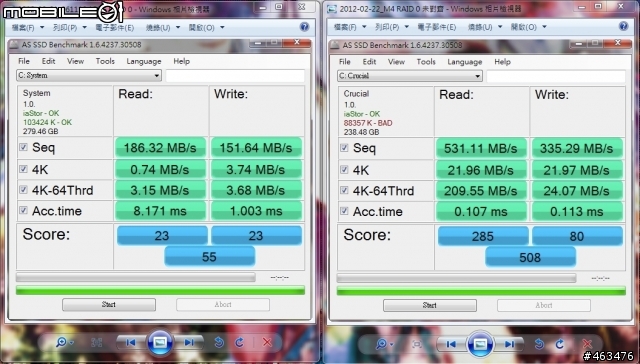Image resolution: width=640 pixels, height=364 pixels.
Task: Toggle Seq checkbox in System benchmark
Action: coord(23,147)
